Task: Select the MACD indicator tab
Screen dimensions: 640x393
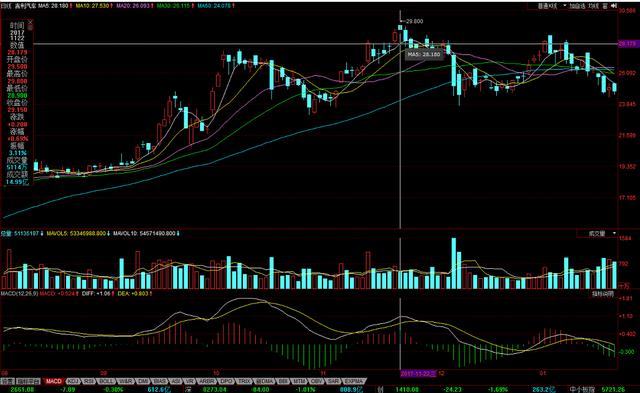Action: click(53, 381)
